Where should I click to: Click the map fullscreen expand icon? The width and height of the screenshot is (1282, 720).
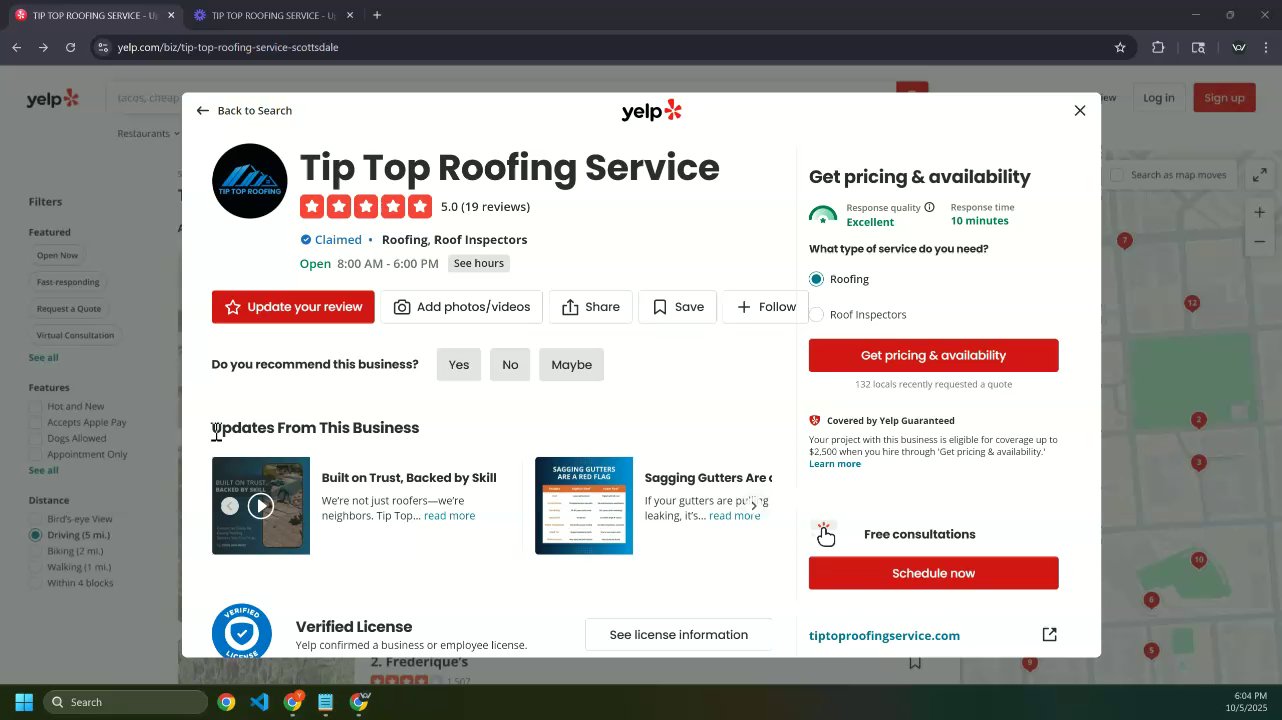click(1260, 175)
